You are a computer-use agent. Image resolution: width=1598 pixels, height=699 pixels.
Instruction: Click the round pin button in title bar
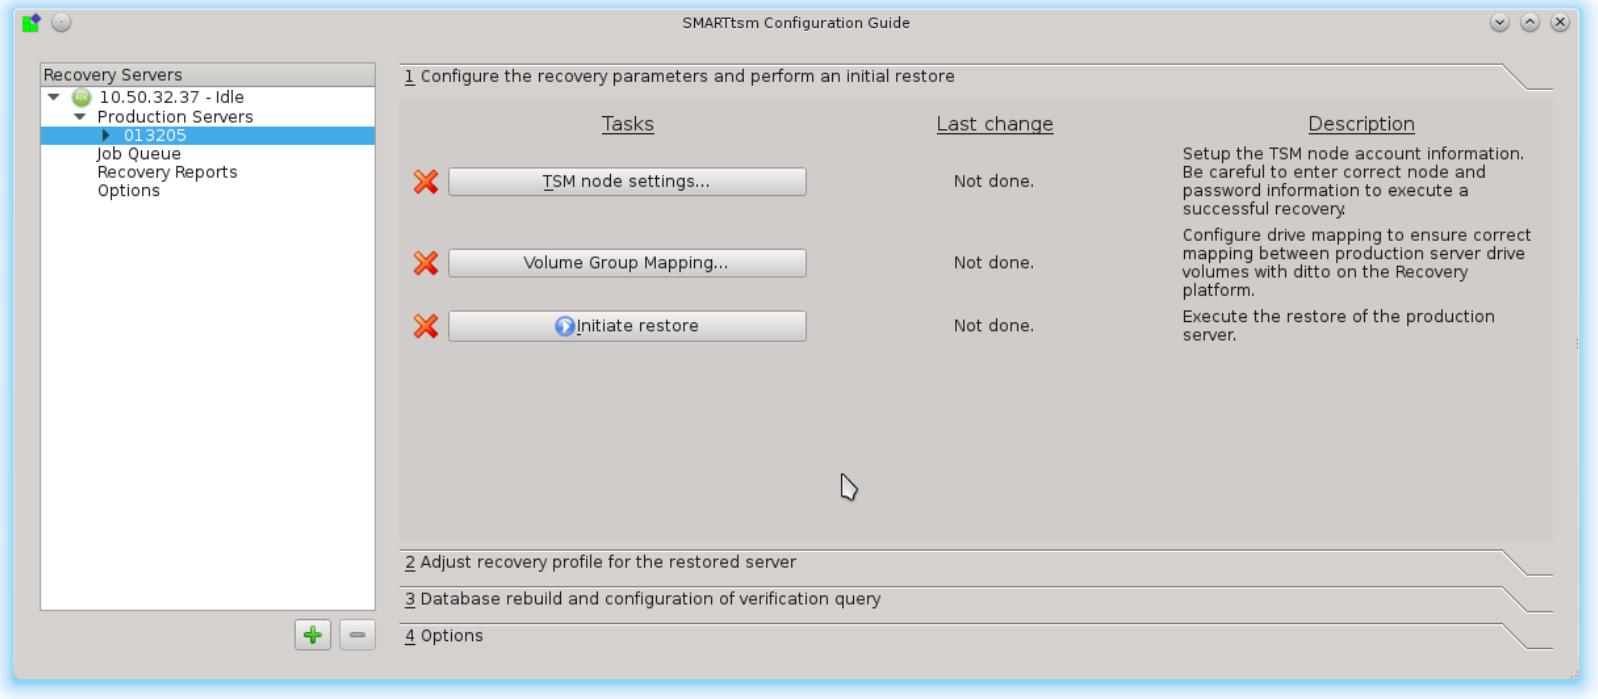(x=62, y=22)
